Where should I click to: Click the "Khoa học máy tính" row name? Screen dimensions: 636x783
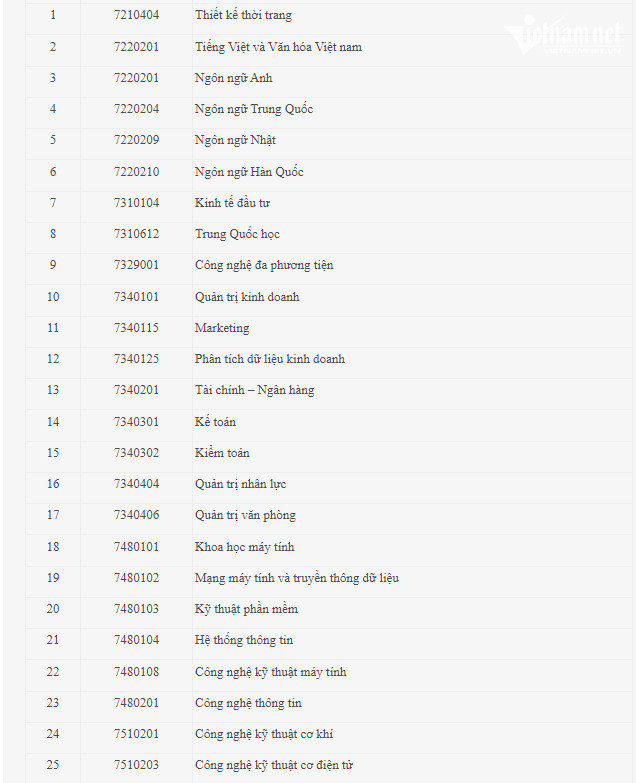coord(244,547)
